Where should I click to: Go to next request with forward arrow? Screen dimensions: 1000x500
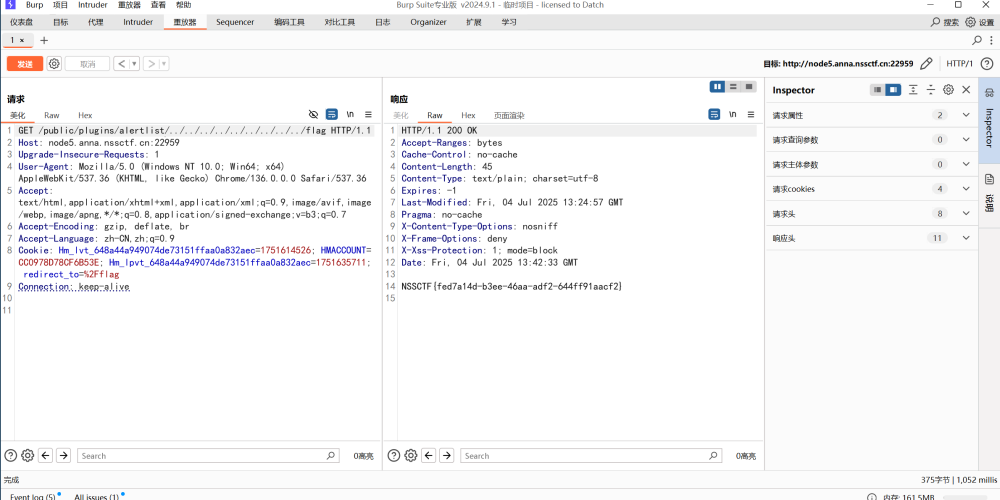tap(151, 64)
